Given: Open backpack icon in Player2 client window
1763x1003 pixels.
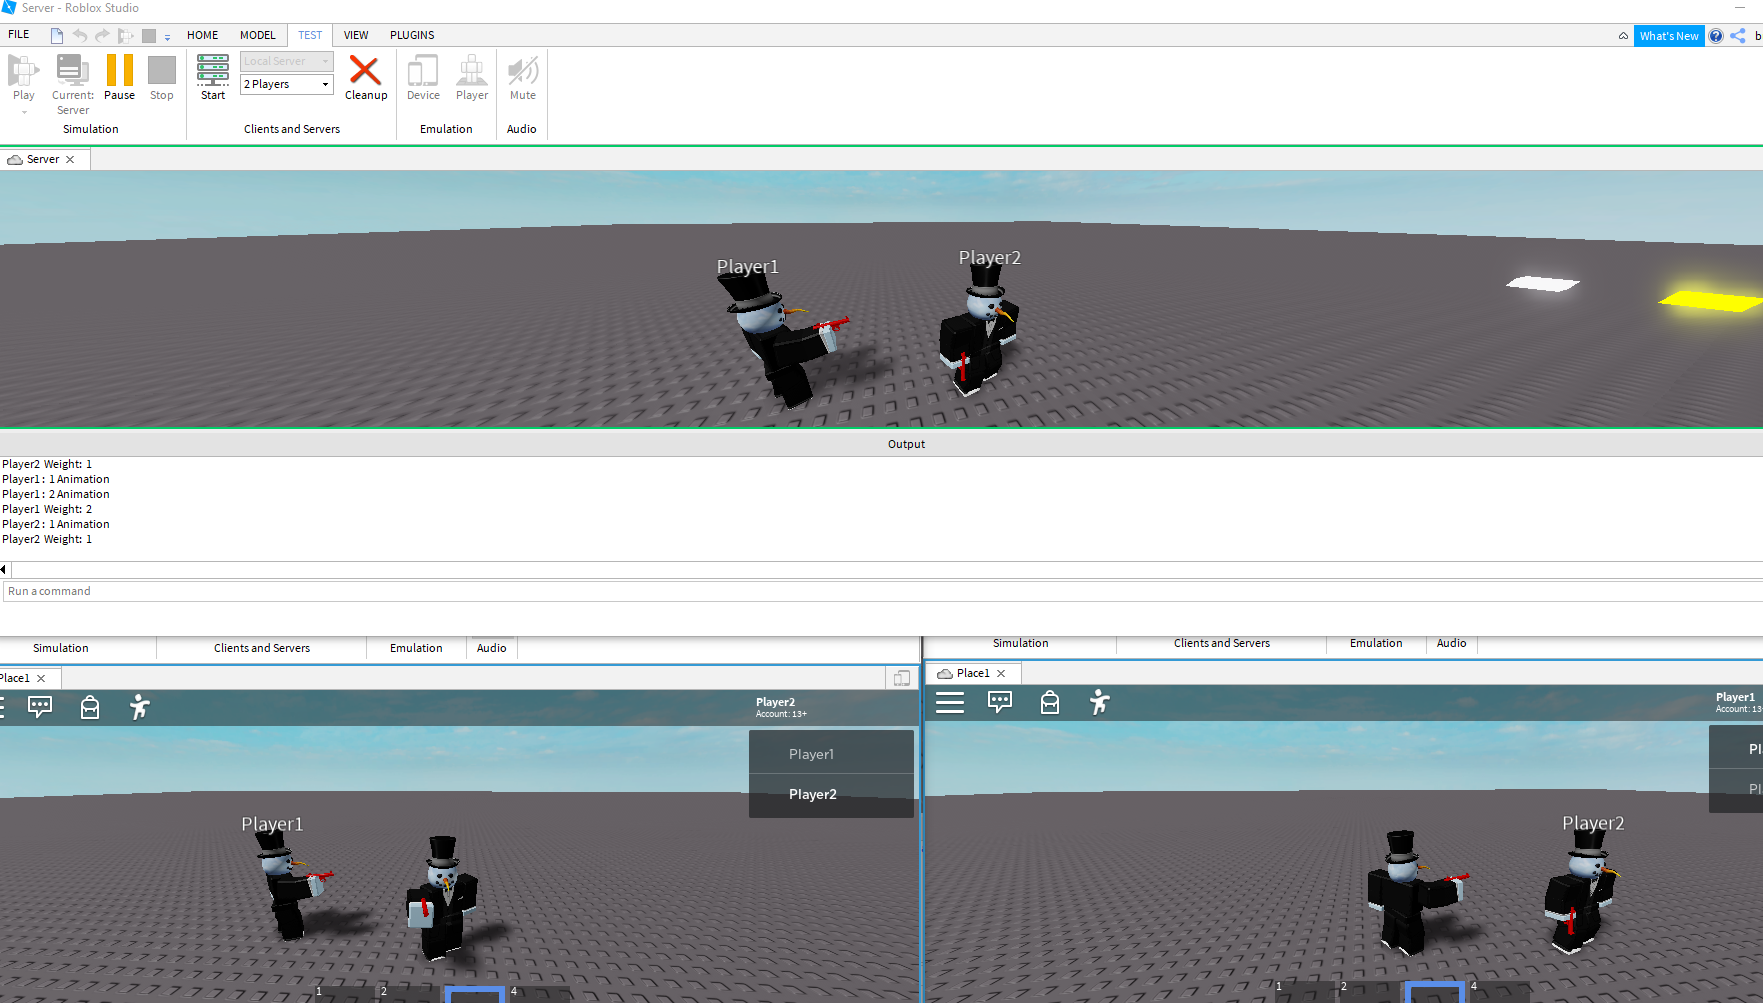Looking at the screenshot, I should coord(89,707).
